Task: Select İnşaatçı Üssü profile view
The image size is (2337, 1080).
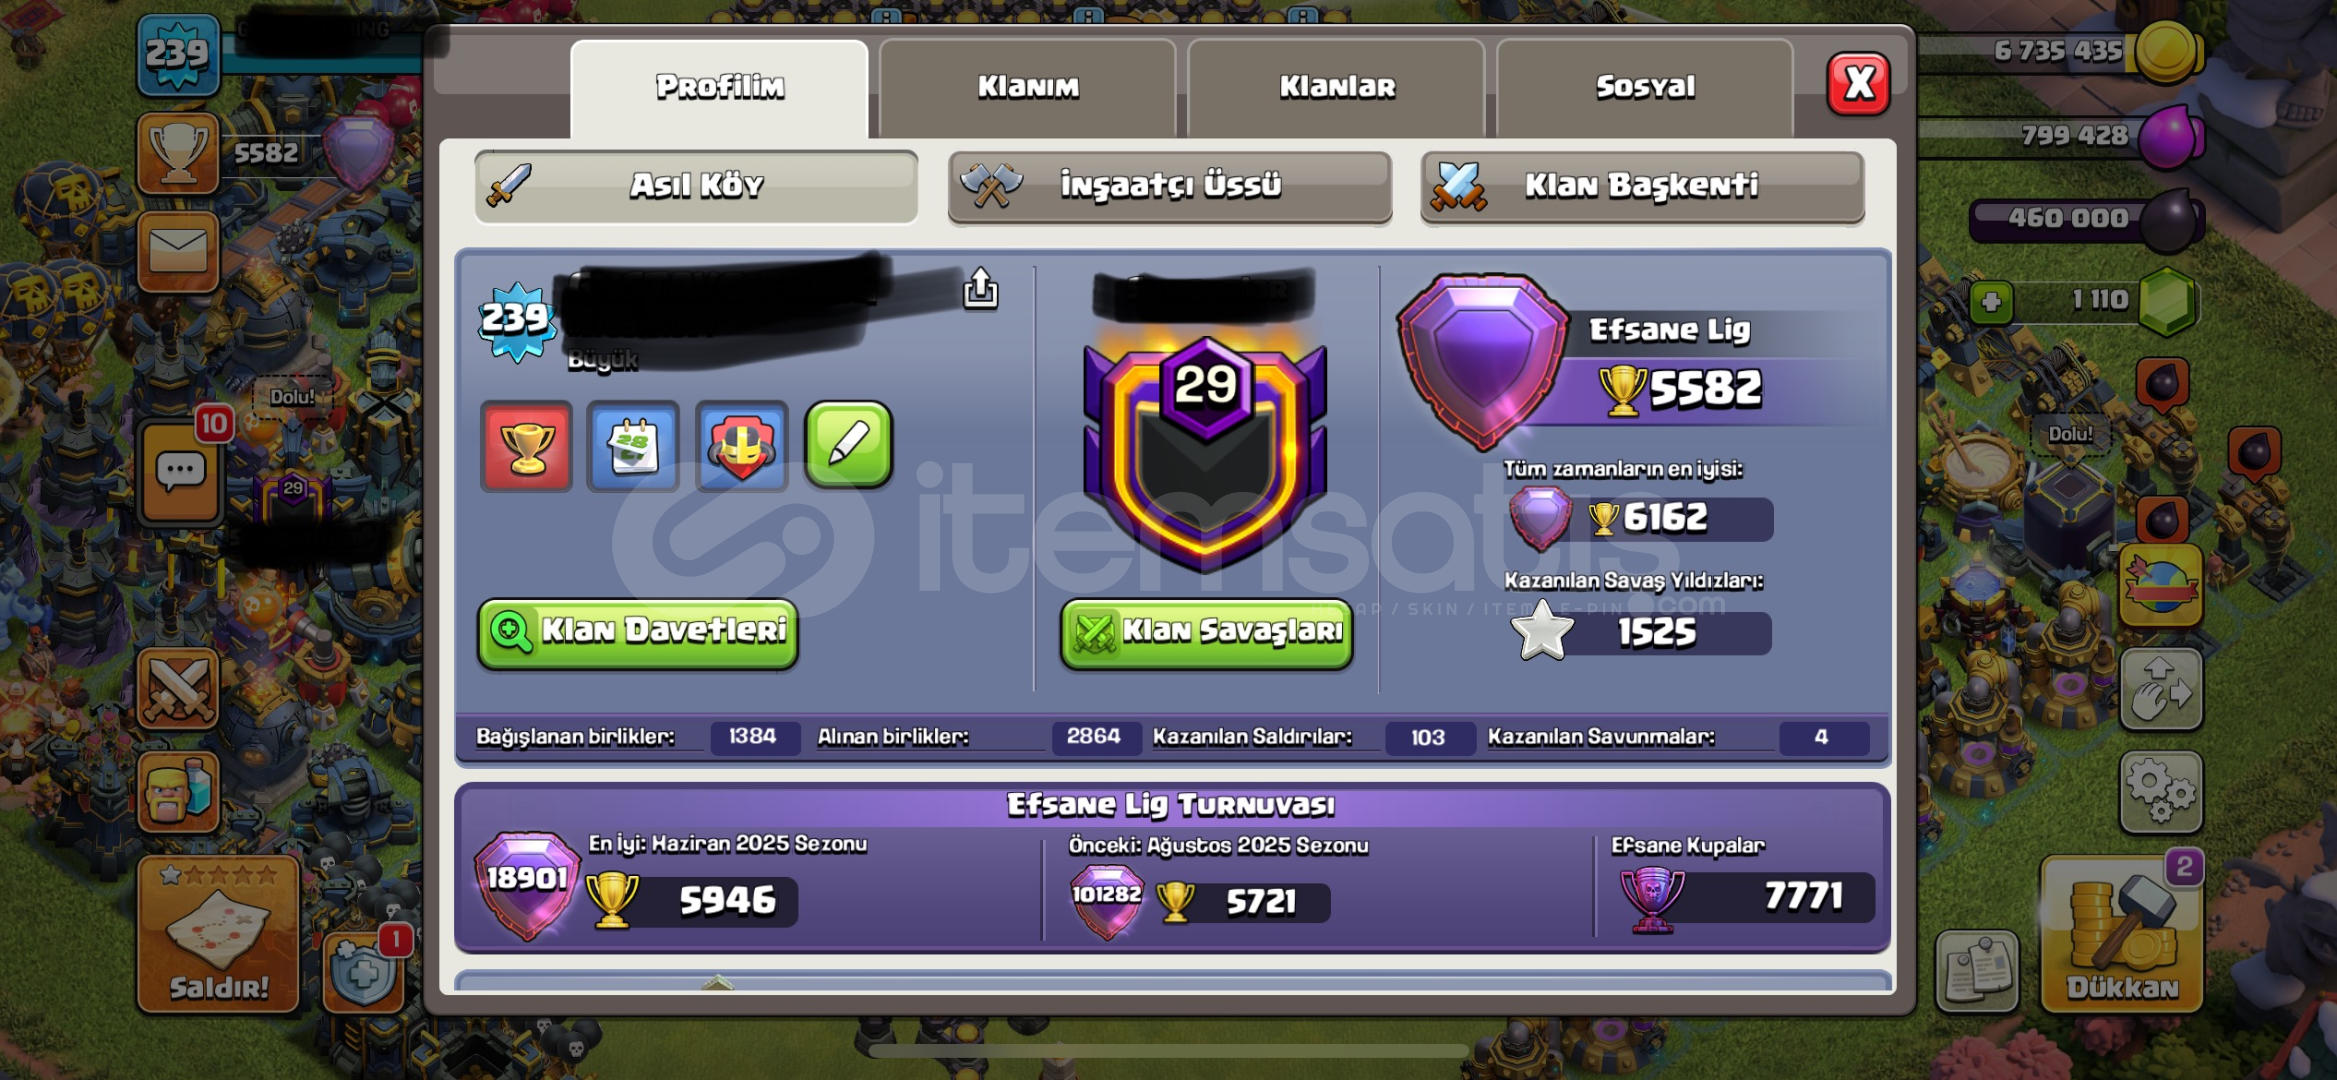Action: 1170,186
